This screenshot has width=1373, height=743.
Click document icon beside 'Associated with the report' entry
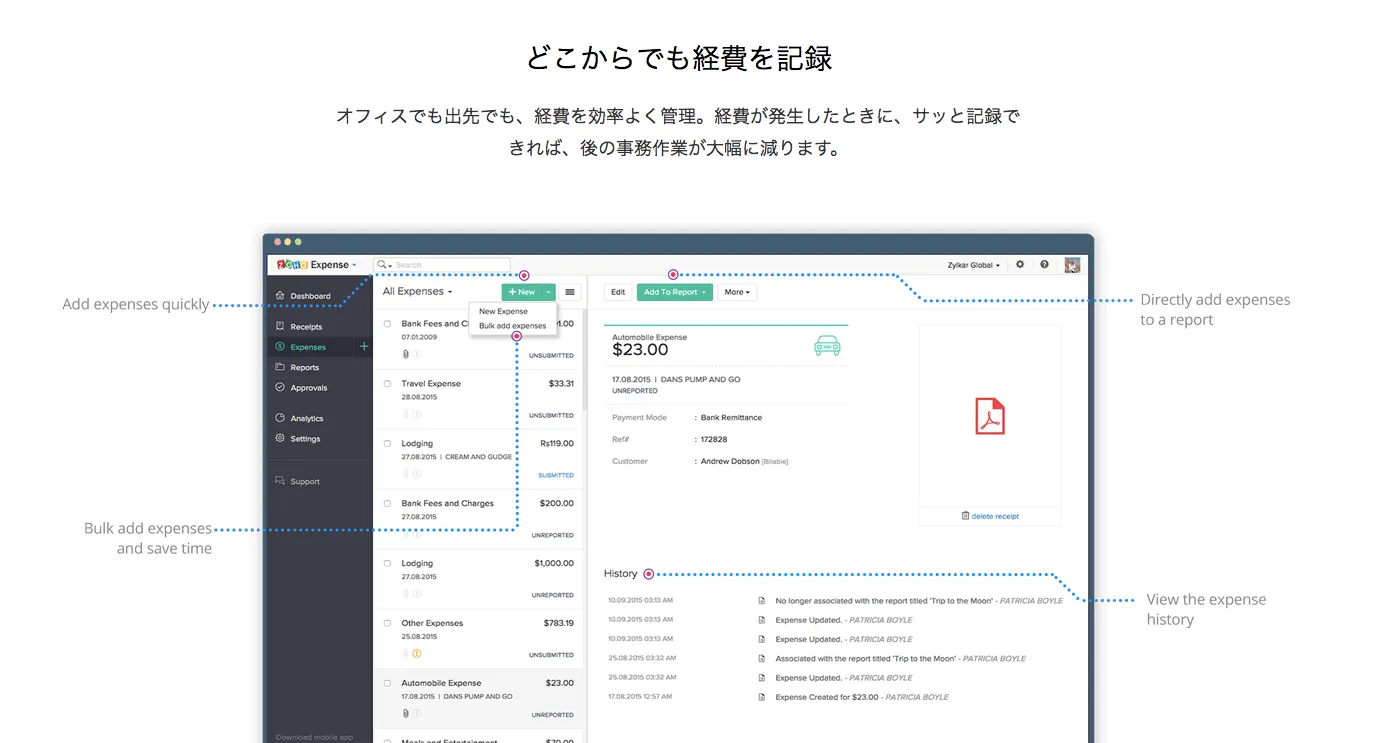[762, 659]
